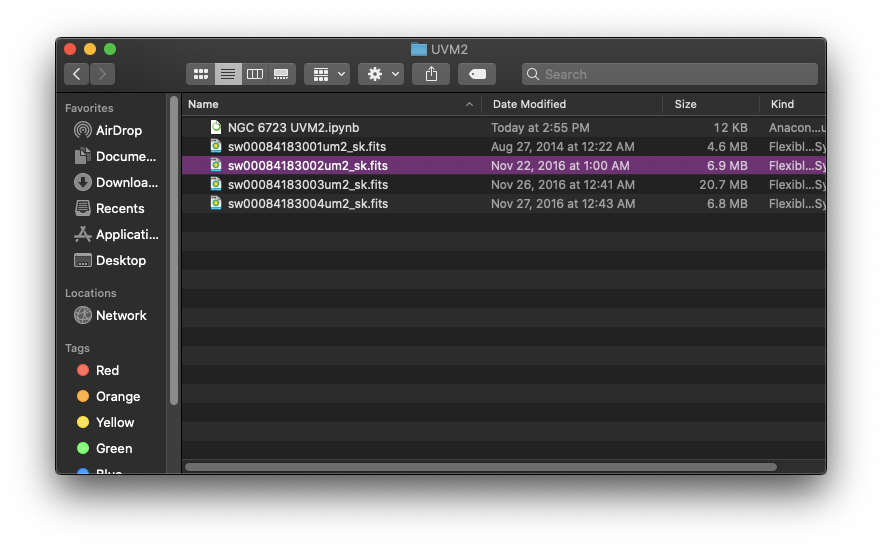Switch to icon view
Viewport: 882px width, 548px height.
click(x=201, y=74)
